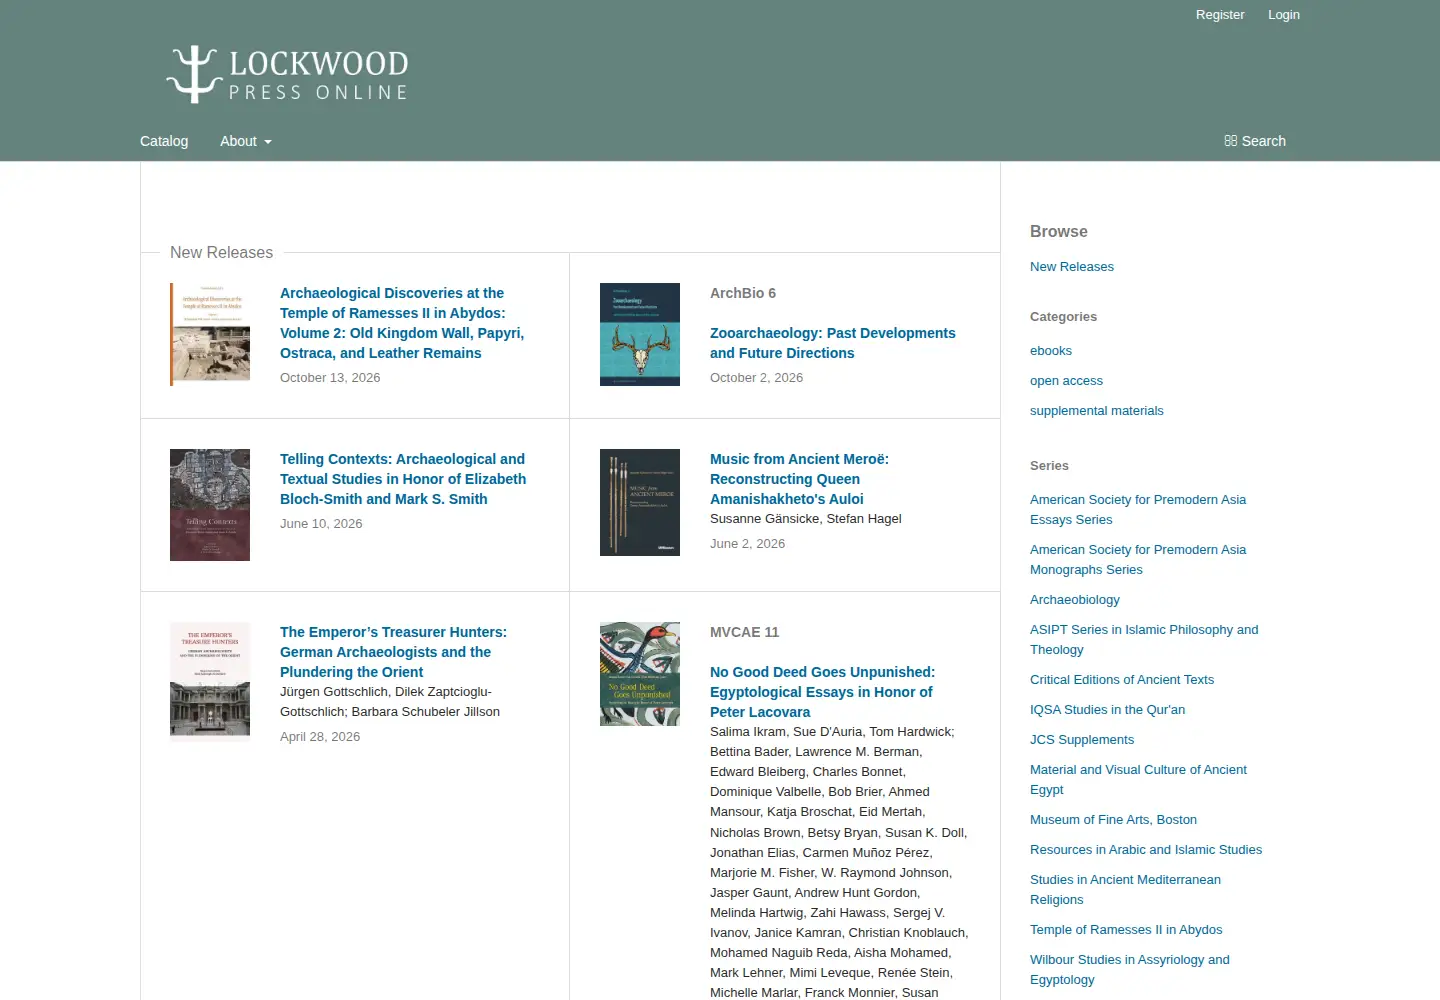Viewport: 1440px width, 1000px height.
Task: Click the Register link
Action: [1220, 15]
